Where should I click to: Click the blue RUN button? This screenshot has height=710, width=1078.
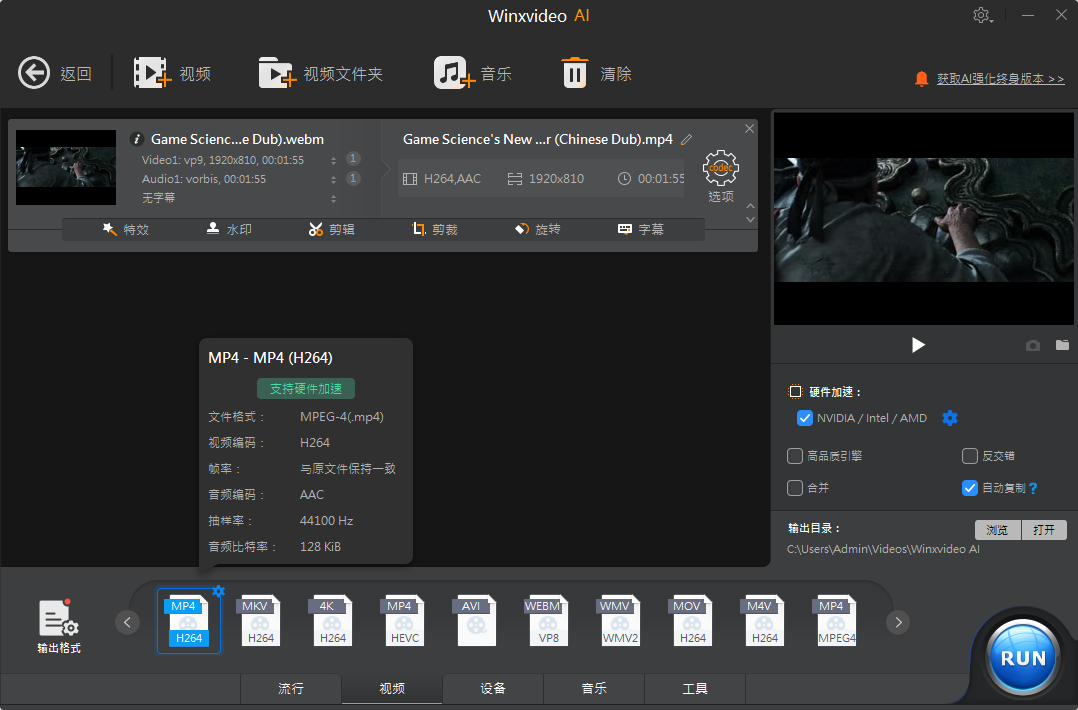pyautogui.click(x=1023, y=658)
